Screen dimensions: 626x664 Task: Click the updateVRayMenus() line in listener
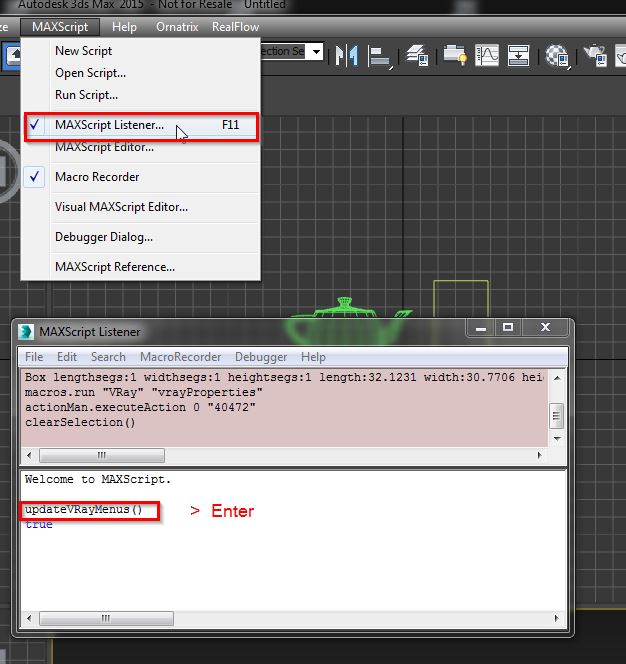tap(83, 509)
